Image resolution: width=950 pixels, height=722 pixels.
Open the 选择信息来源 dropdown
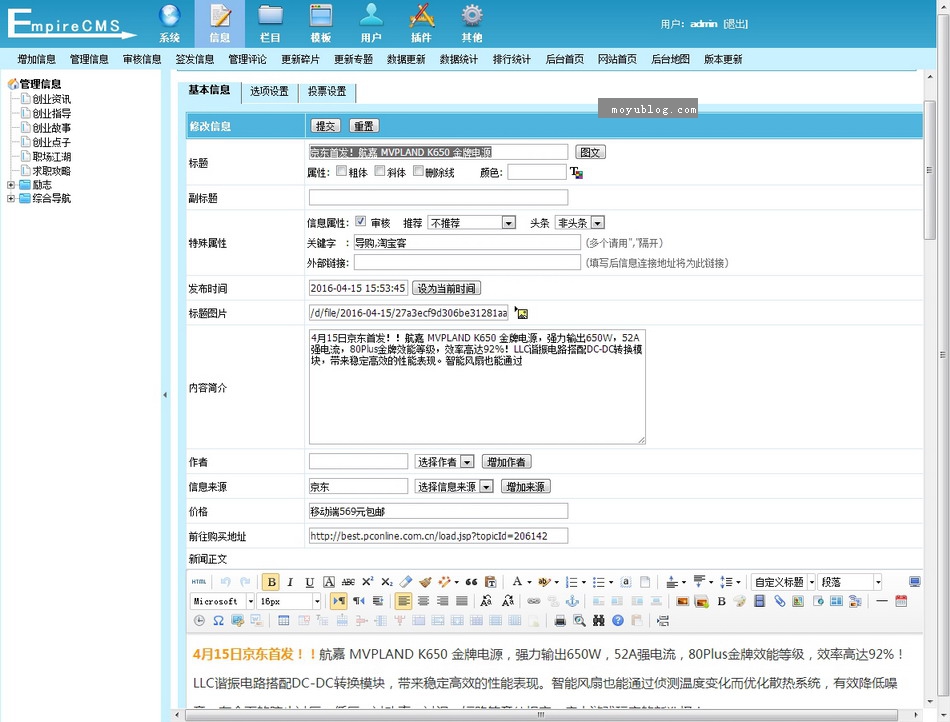[x=454, y=486]
